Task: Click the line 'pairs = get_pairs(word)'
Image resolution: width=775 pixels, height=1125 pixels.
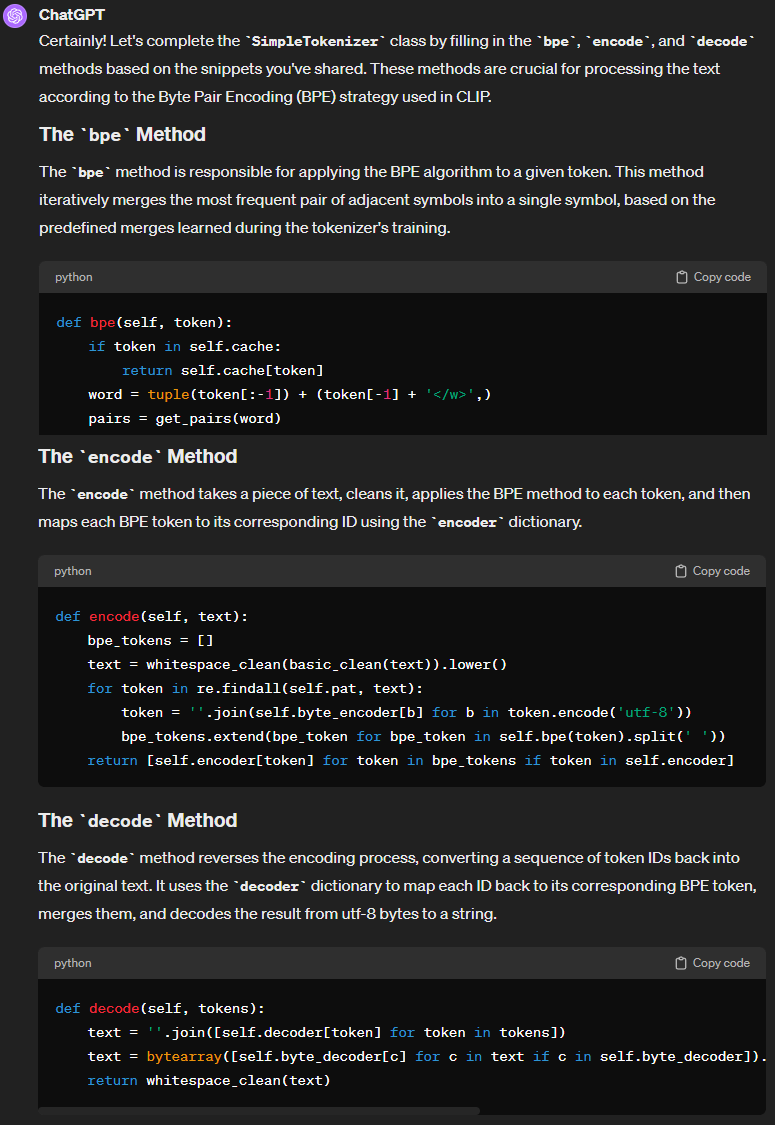Action: point(184,419)
